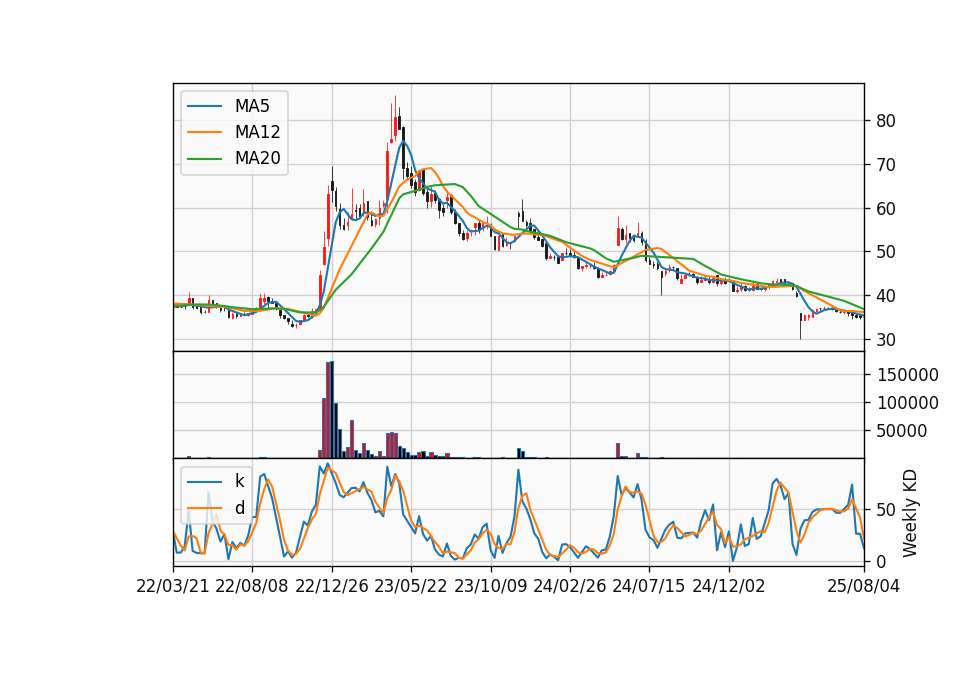Click the tallest volume bar near 22/12/26
Viewport: 960px width, 690px height.
pyautogui.click(x=332, y=410)
